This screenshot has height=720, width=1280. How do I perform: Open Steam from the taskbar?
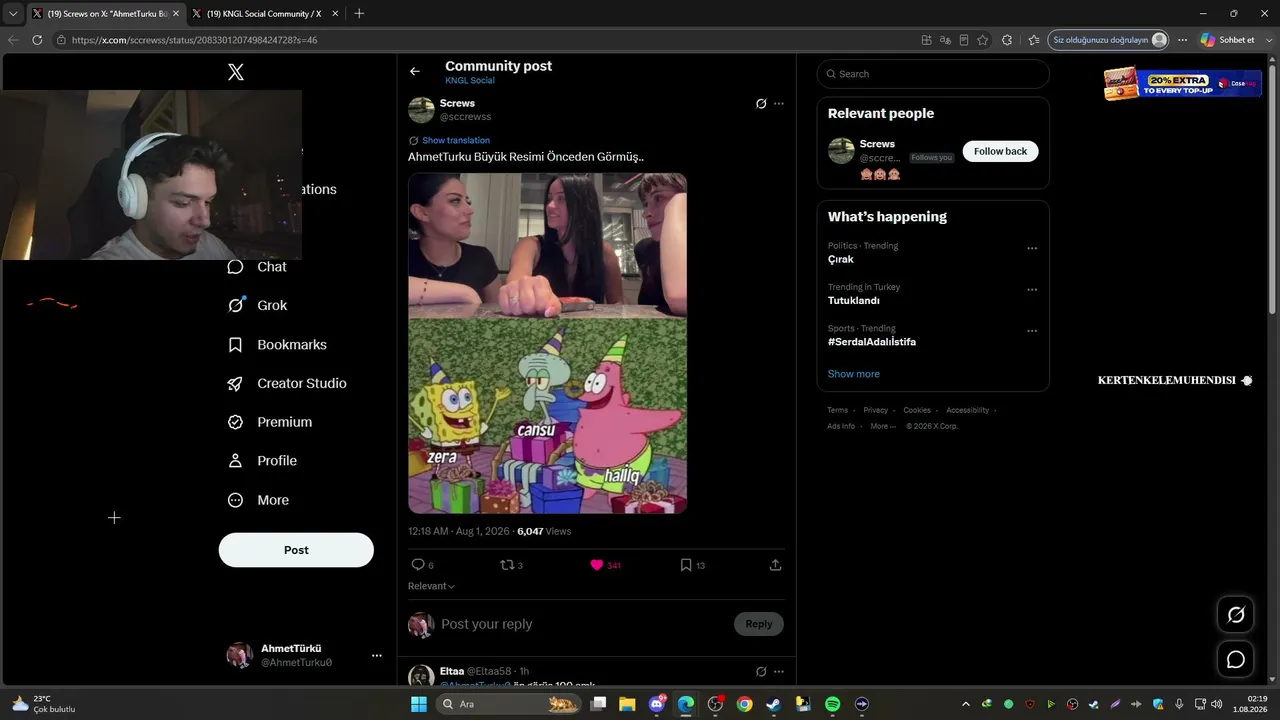click(773, 704)
